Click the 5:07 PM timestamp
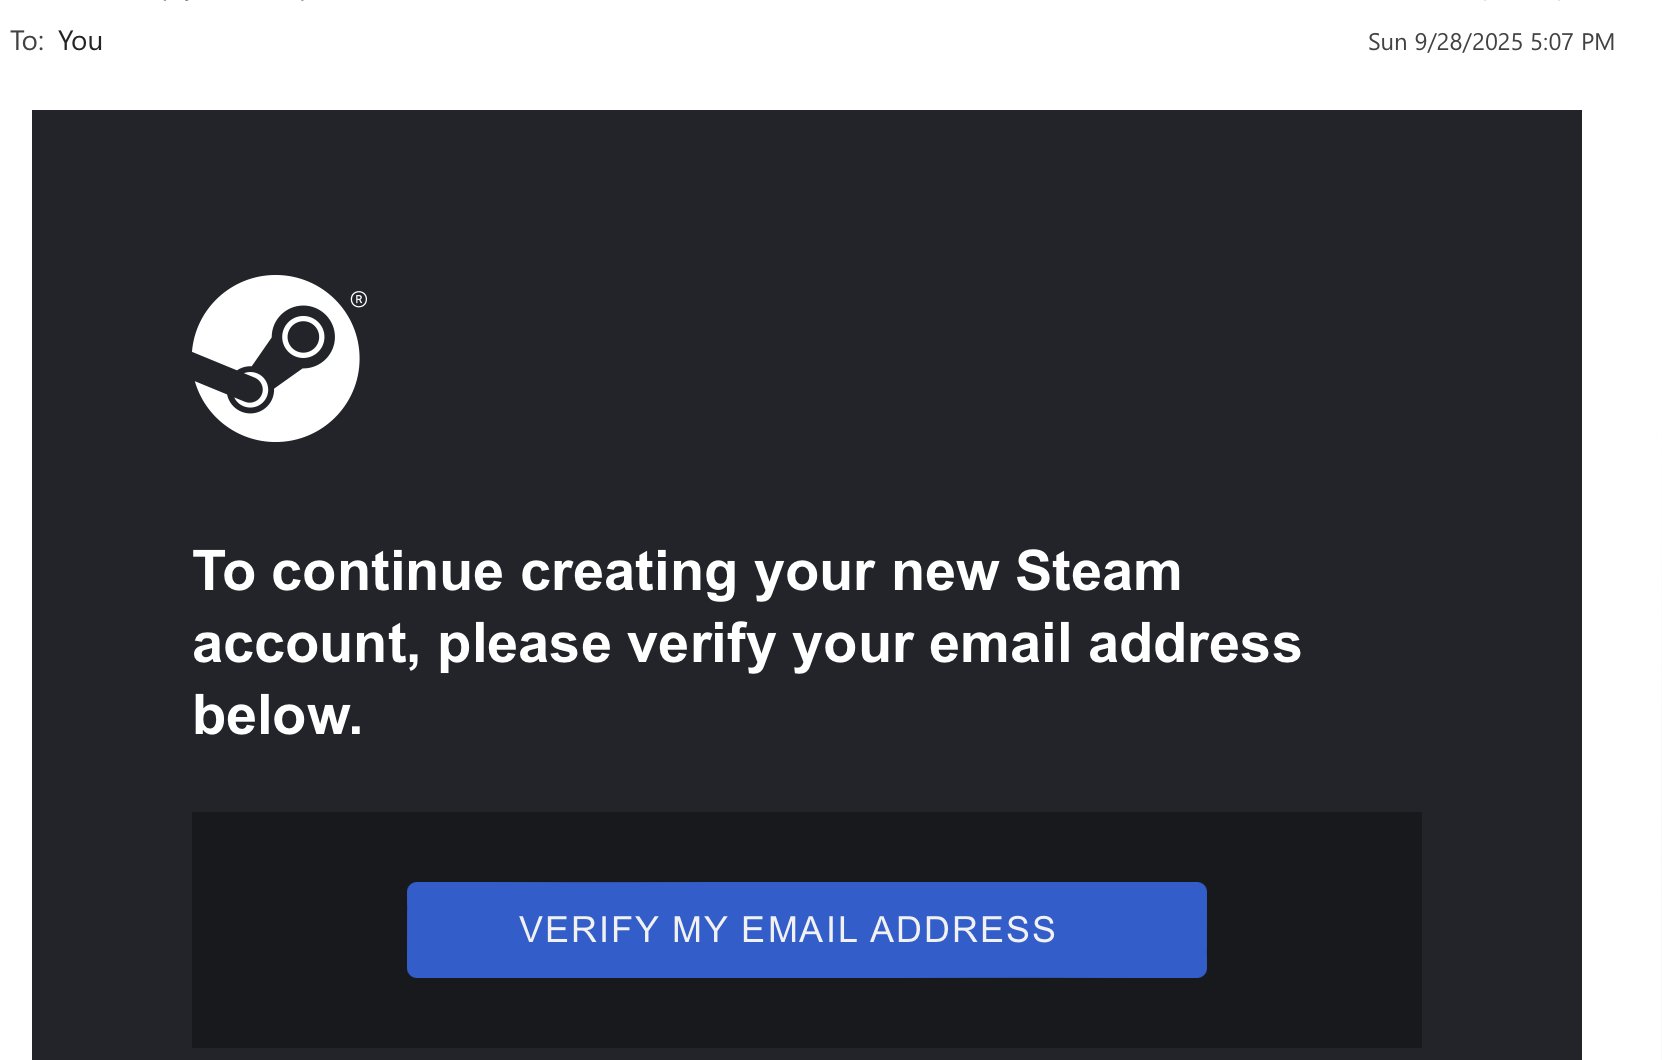The image size is (1662, 1060). click(1572, 42)
